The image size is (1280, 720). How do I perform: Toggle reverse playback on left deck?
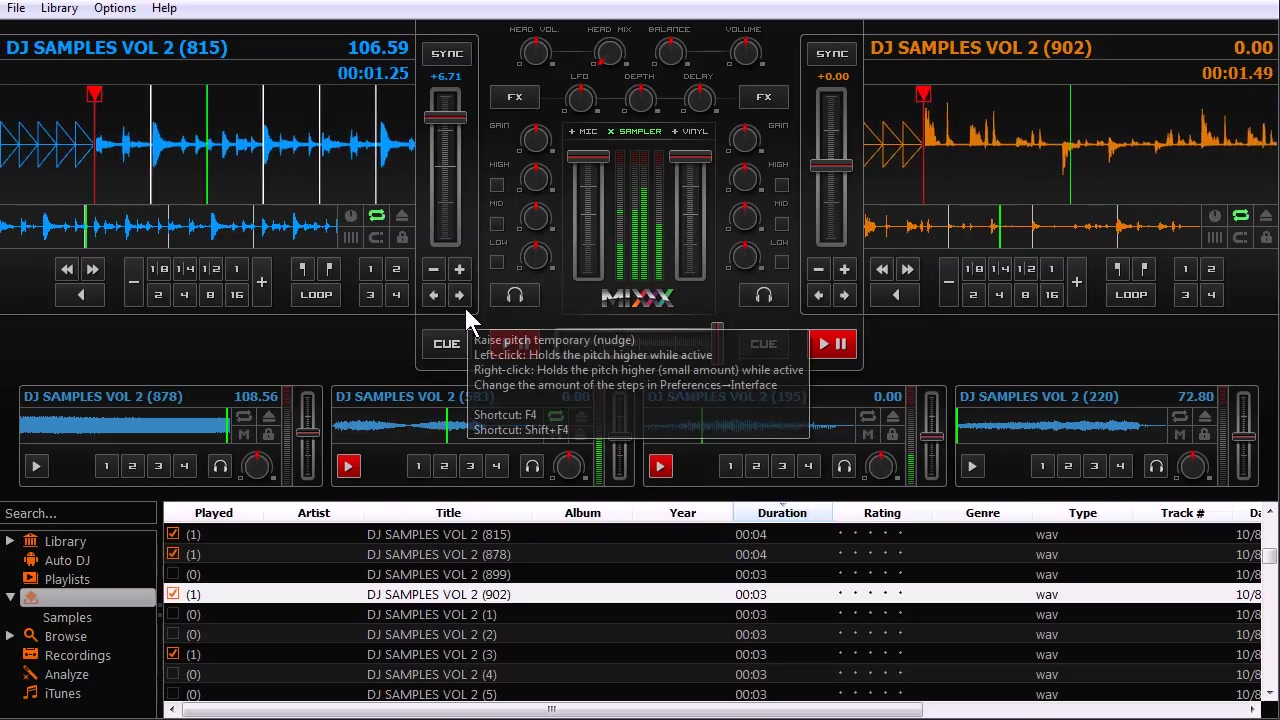[80, 295]
